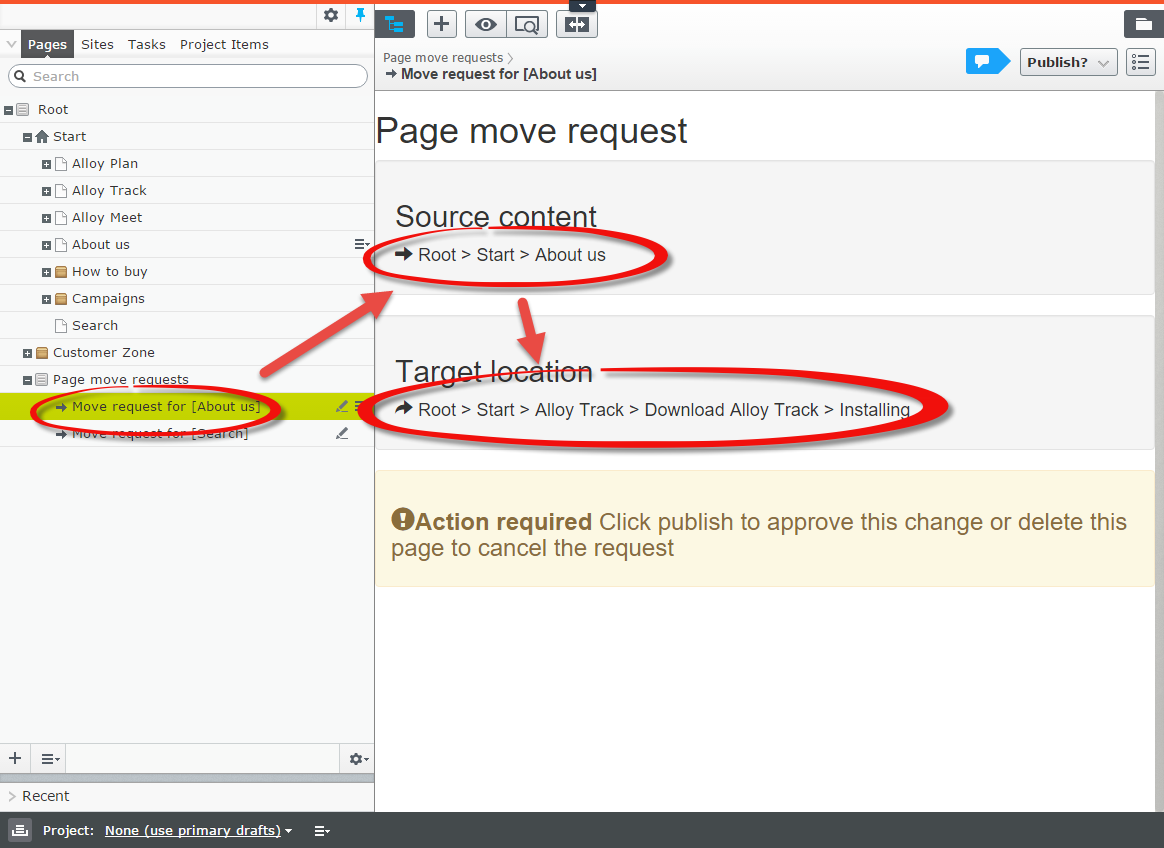Open the assets folder pane icon
Image resolution: width=1164 pixels, height=848 pixels.
pyautogui.click(x=1144, y=25)
